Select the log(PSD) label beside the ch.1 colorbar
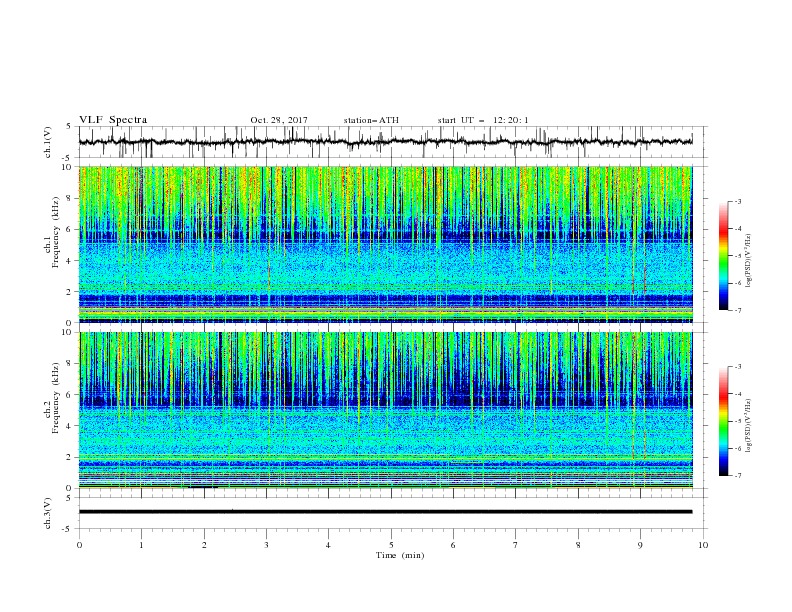Screen dimensions: 792x612 click(749, 261)
